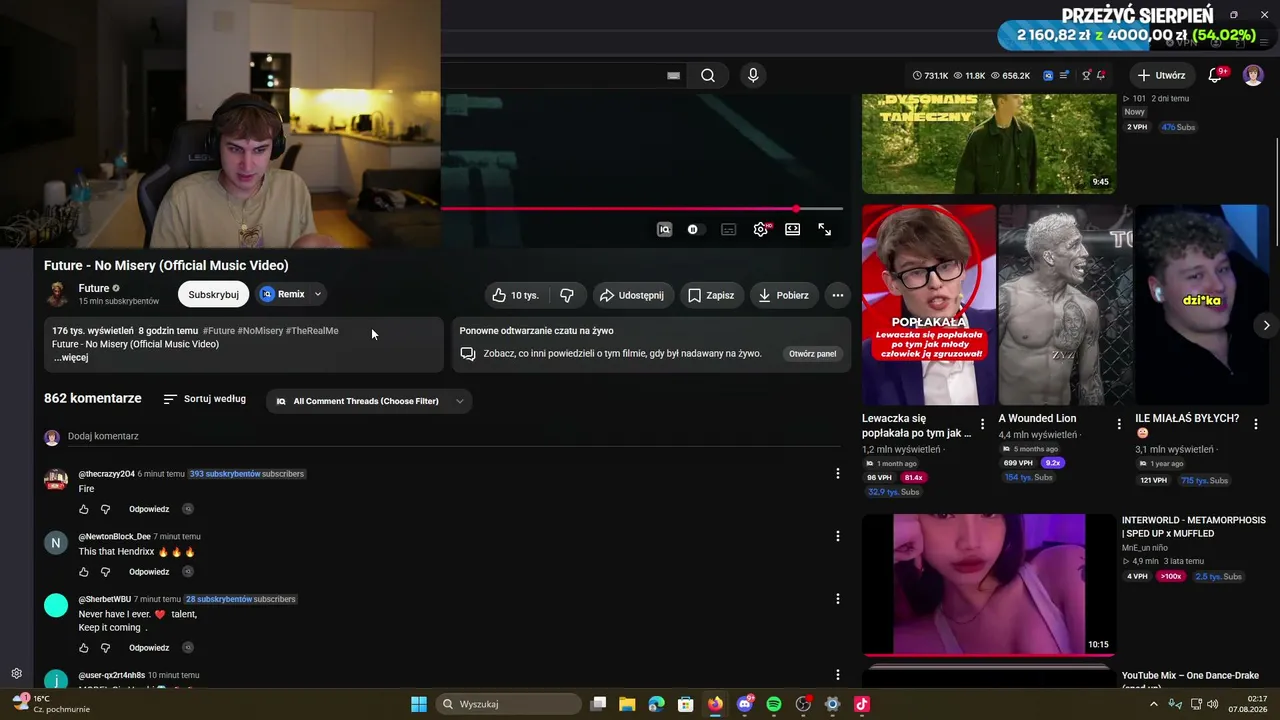Open video player settings gear
The image size is (1280, 720).
(761, 229)
